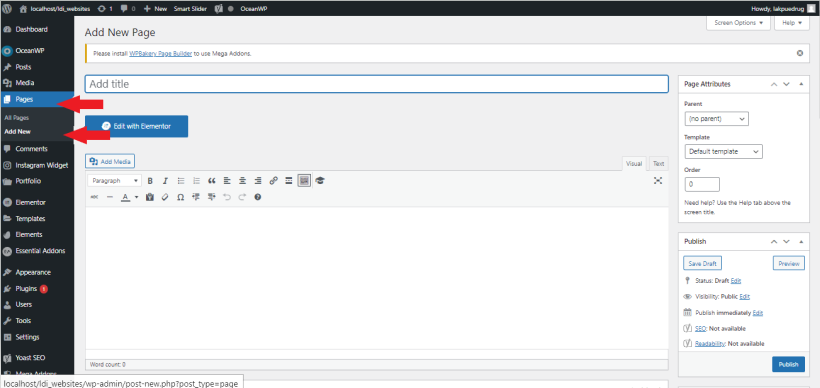The height and width of the screenshot is (388, 820).
Task: Click the blue Publish button
Action: pyautogui.click(x=789, y=364)
